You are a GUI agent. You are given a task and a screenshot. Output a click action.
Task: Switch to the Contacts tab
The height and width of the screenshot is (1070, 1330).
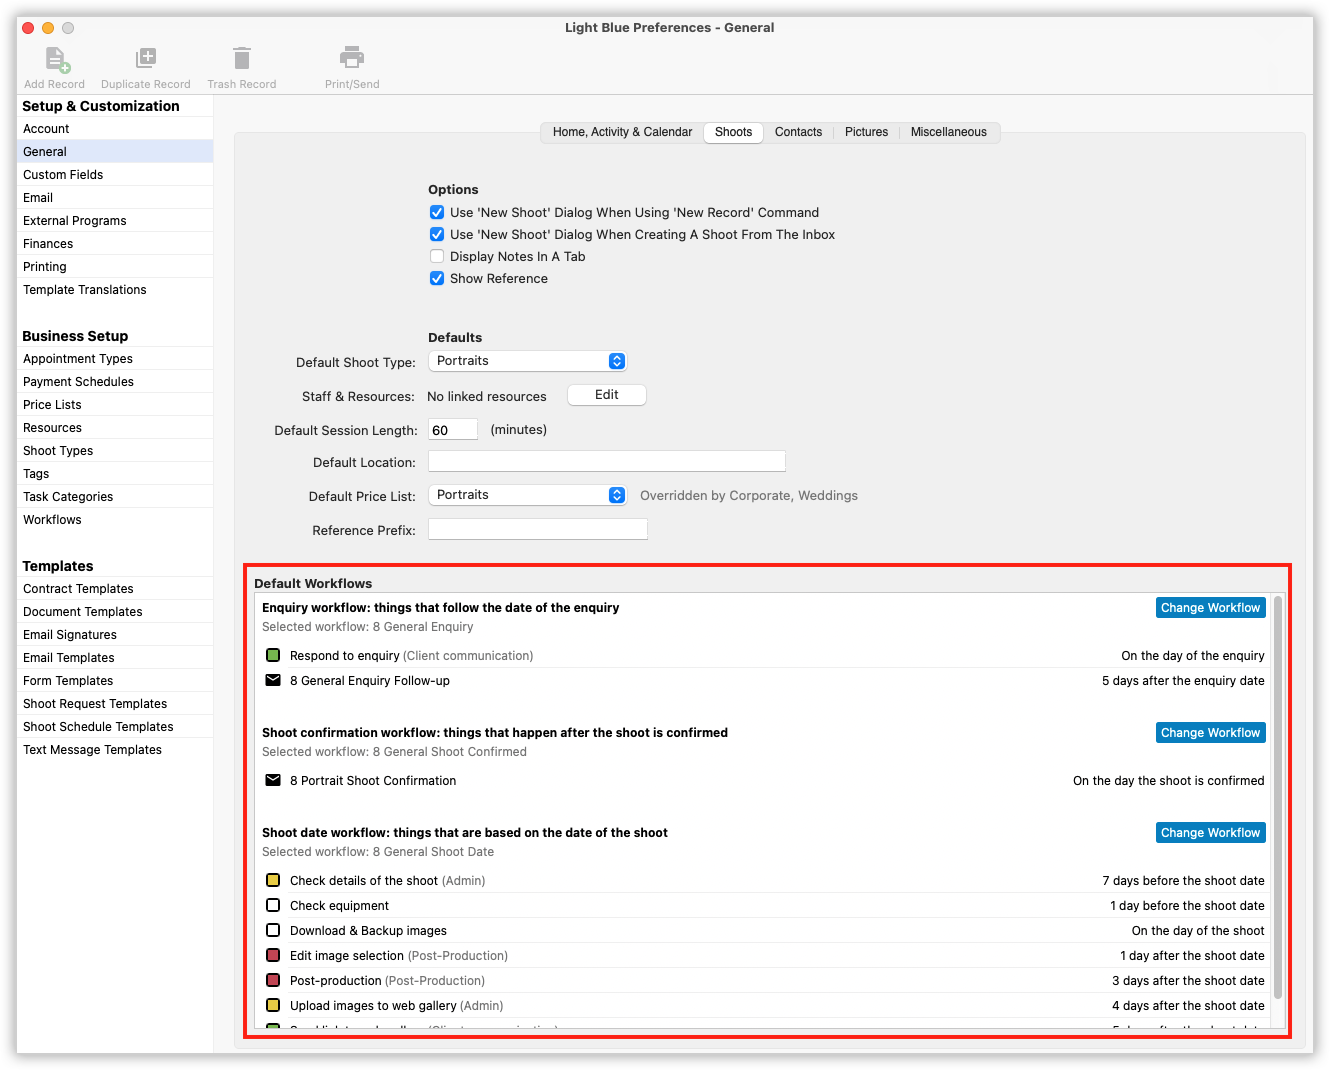(x=798, y=132)
